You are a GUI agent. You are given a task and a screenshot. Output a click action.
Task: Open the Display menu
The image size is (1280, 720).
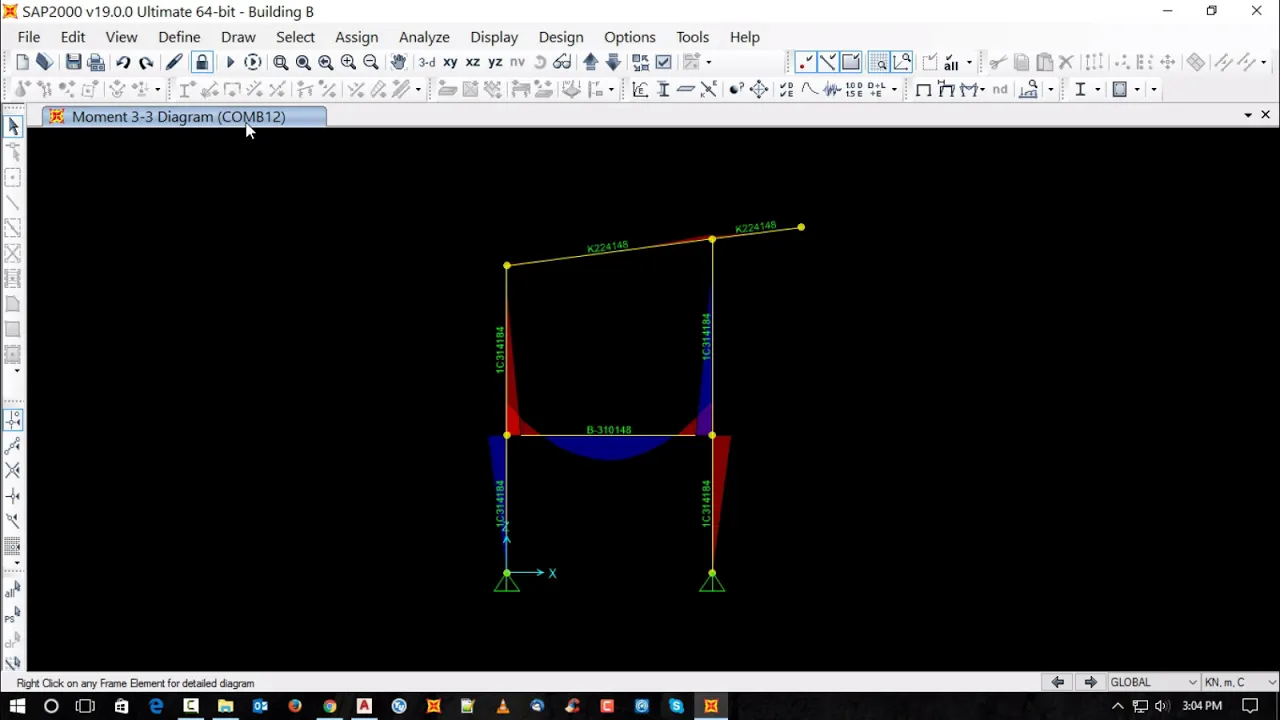[x=494, y=37]
